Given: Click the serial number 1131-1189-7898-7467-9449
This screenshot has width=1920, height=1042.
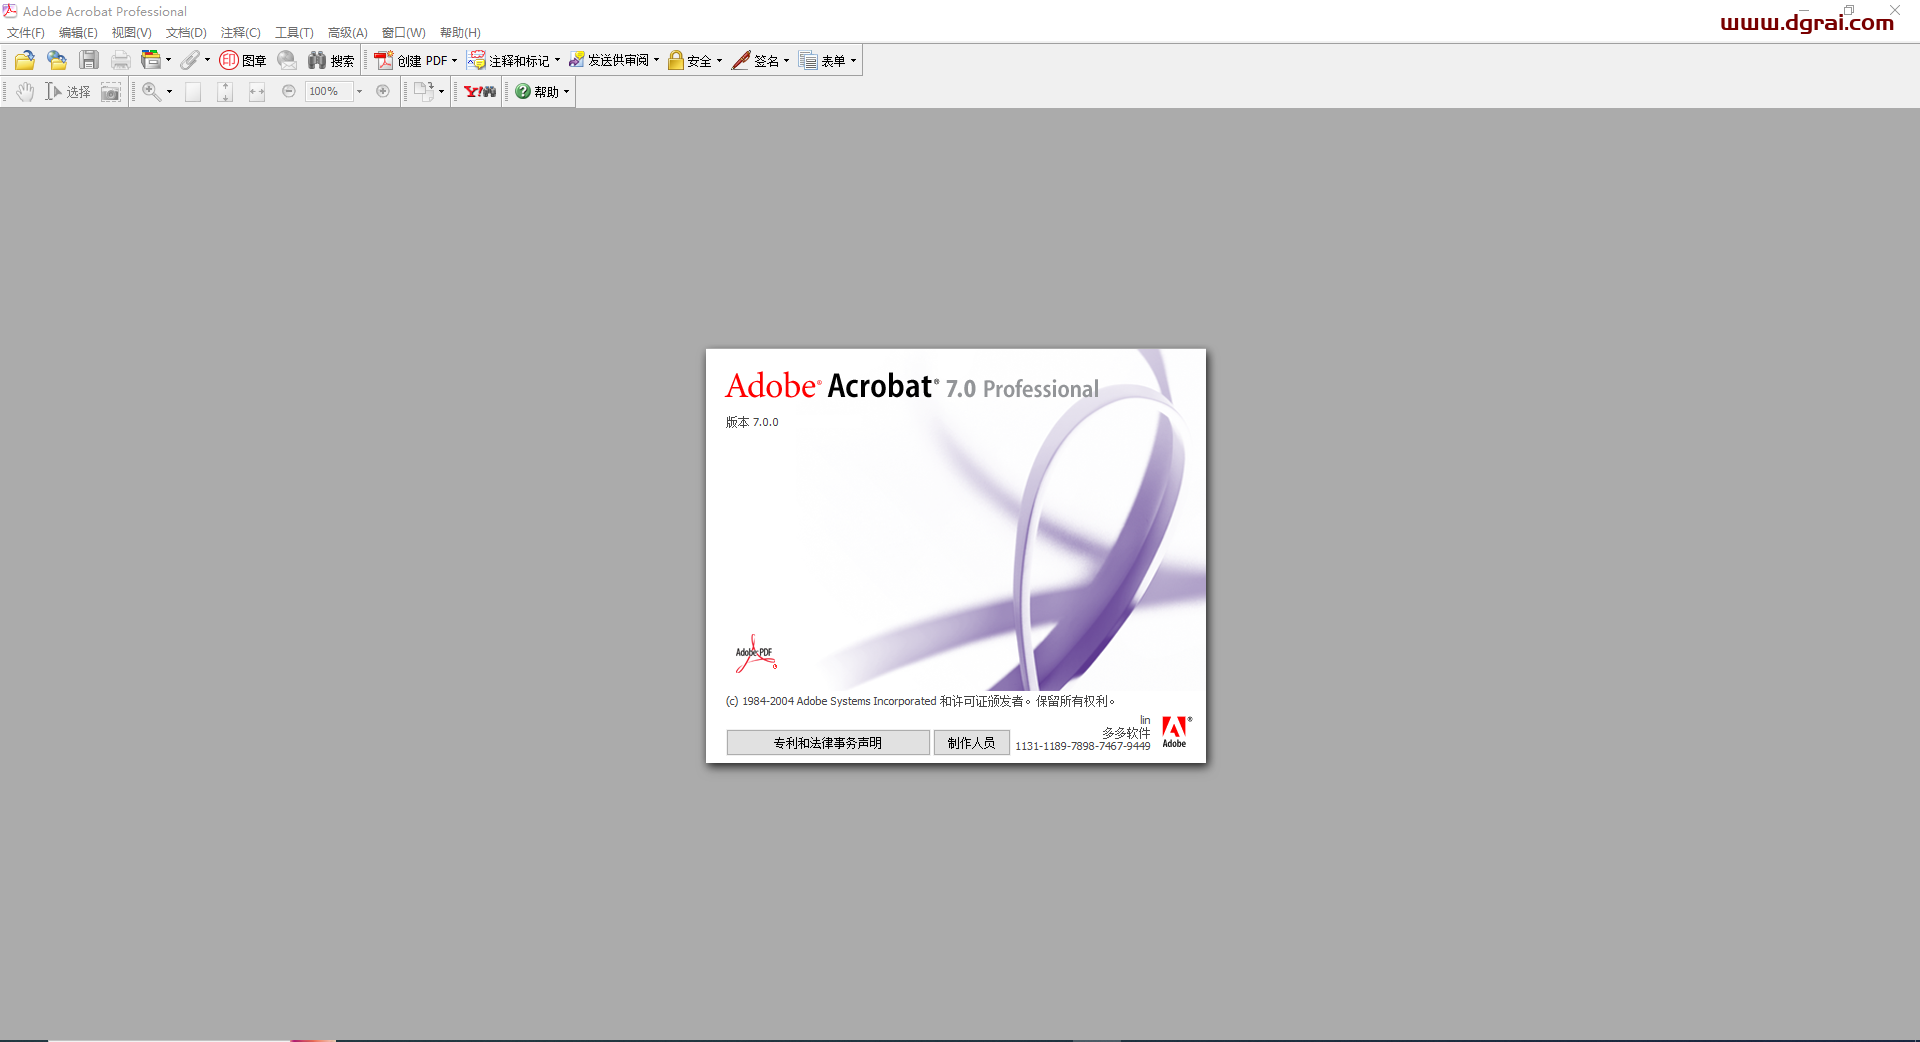Looking at the screenshot, I should pyautogui.click(x=1083, y=746).
